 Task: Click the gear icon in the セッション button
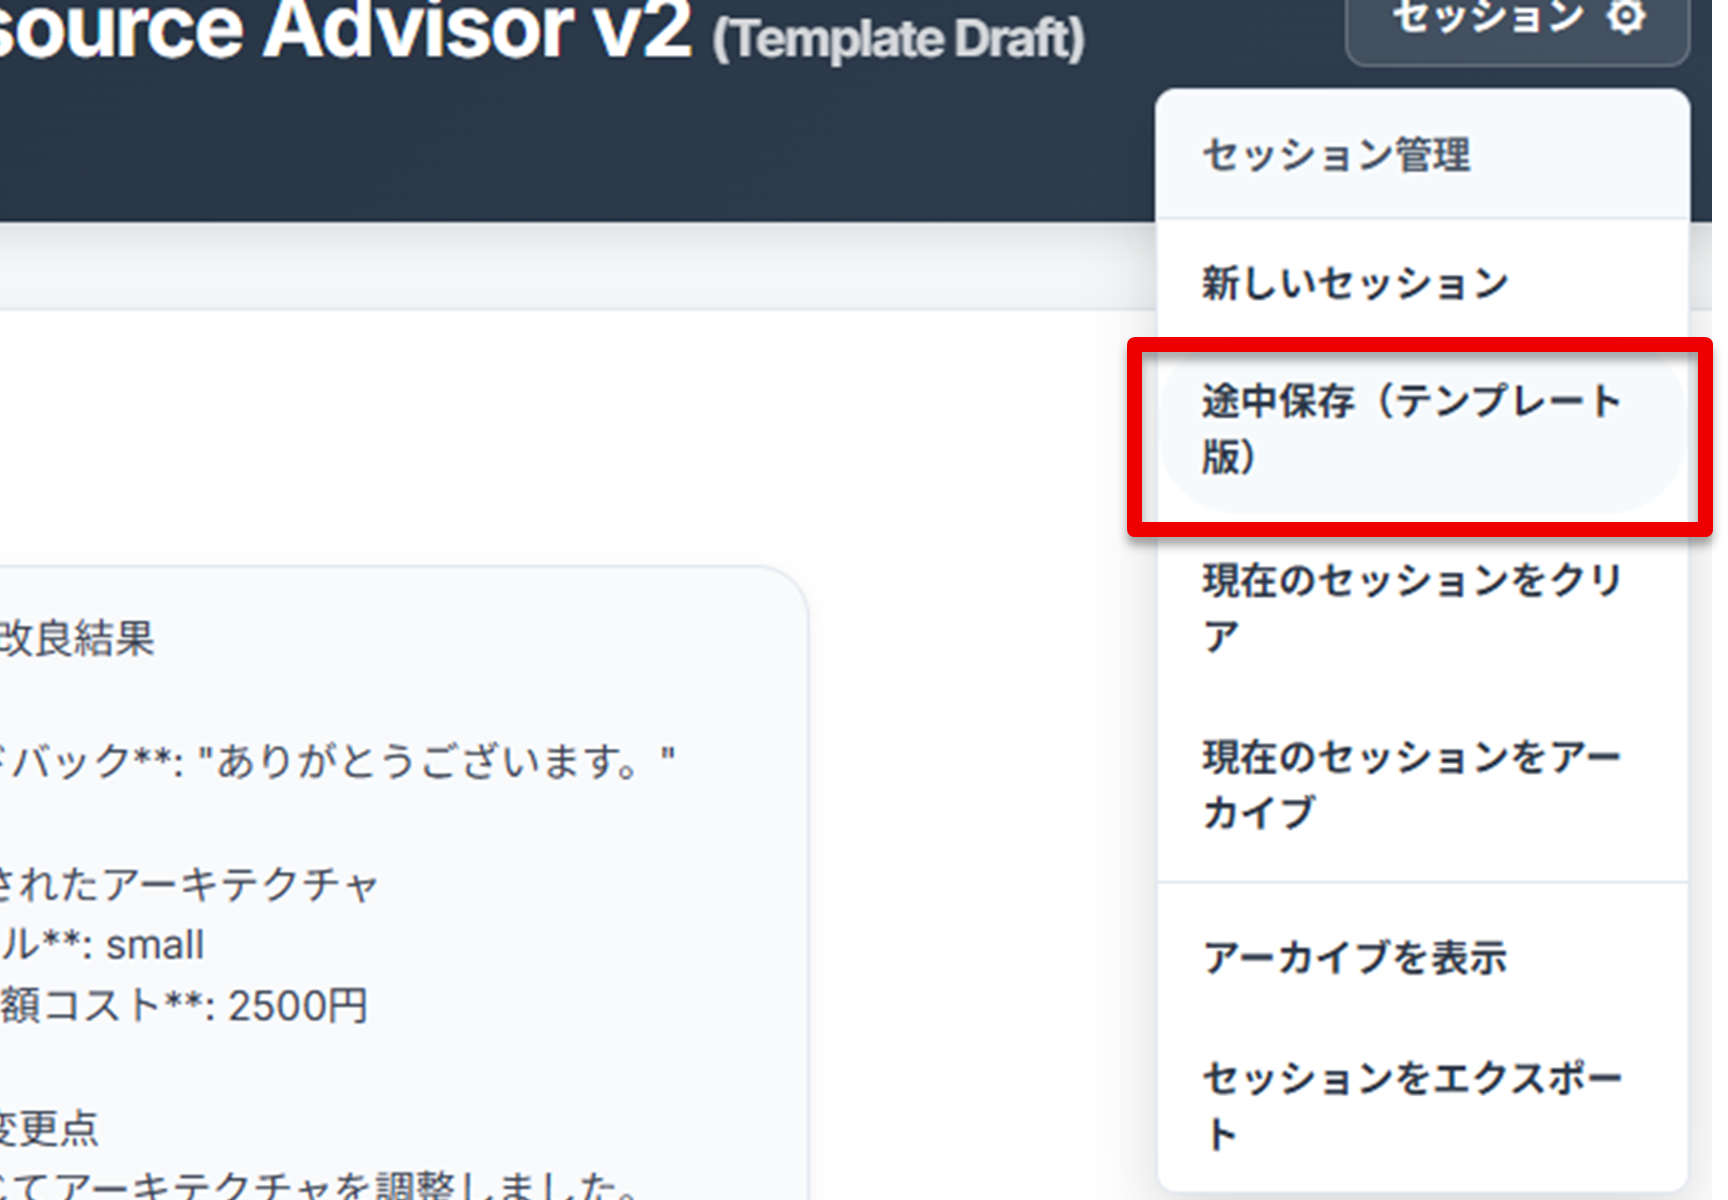(1627, 16)
